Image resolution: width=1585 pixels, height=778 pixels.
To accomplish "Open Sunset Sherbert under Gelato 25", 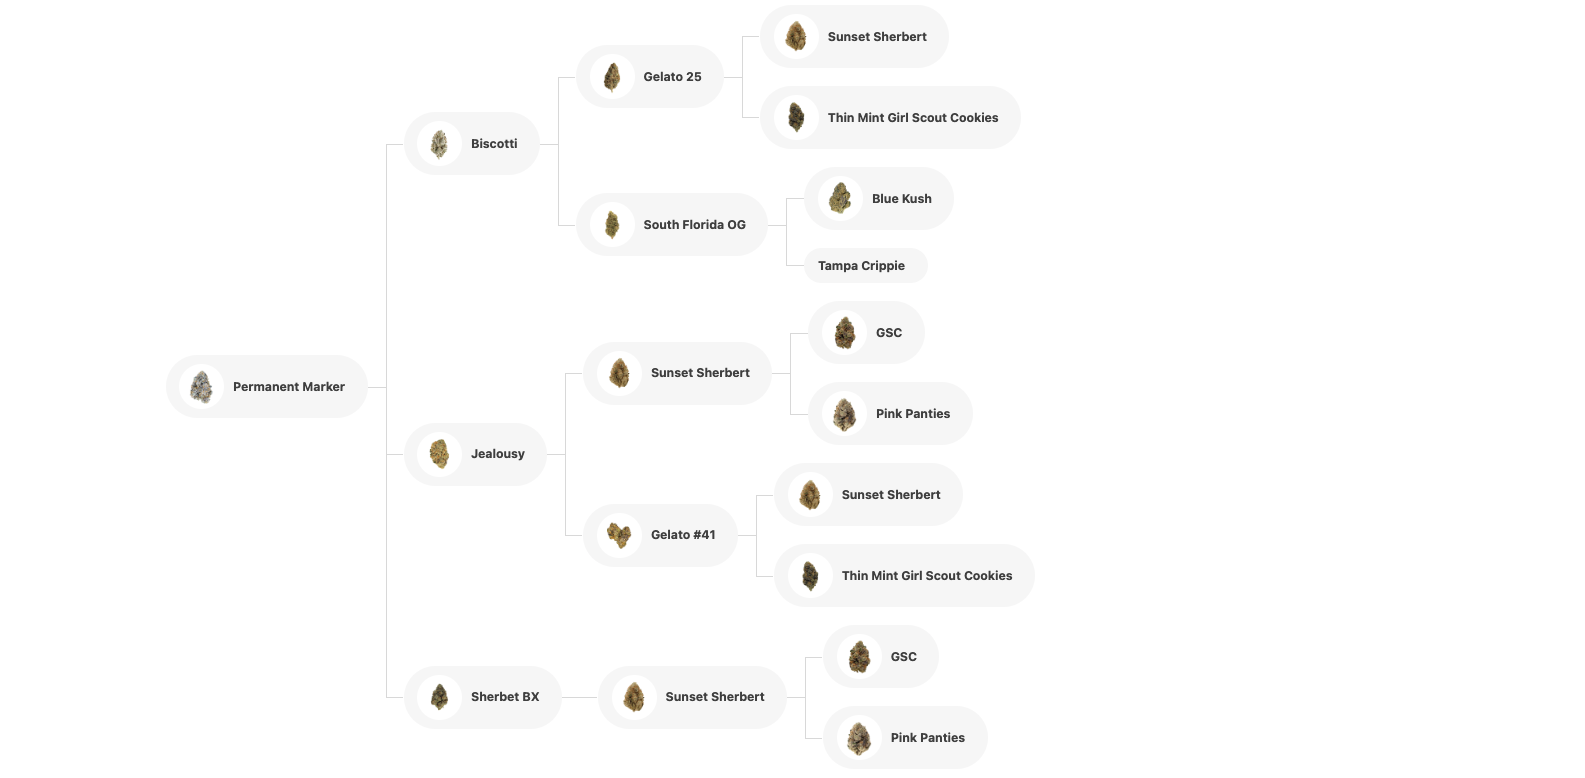I will click(x=854, y=36).
